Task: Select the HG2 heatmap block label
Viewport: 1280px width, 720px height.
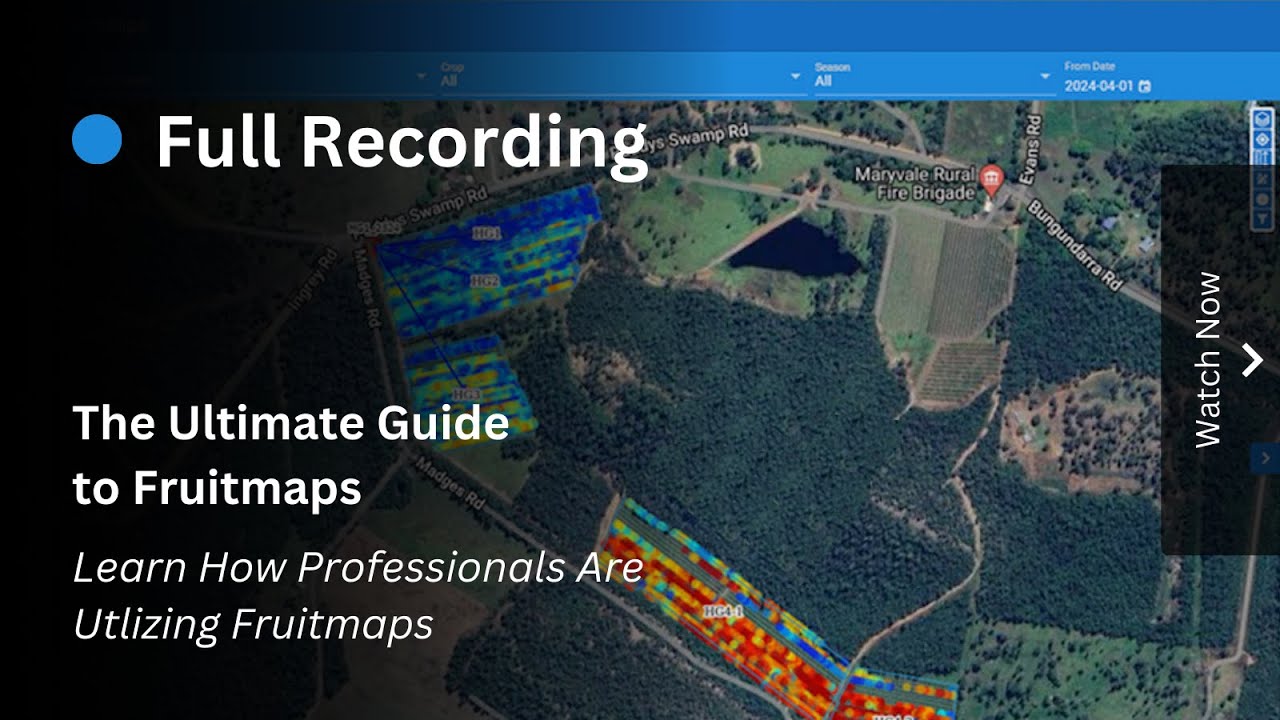Action: [x=485, y=282]
